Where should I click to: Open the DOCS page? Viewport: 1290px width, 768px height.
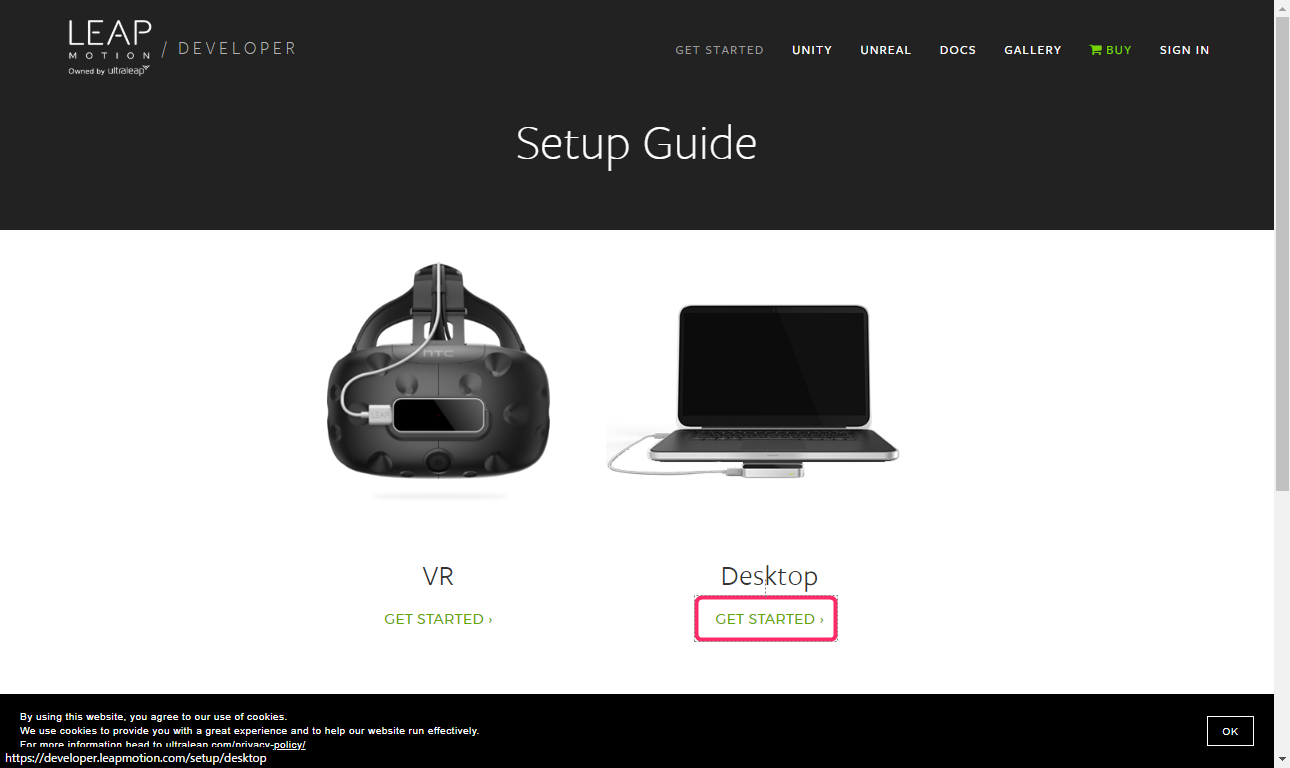(958, 50)
